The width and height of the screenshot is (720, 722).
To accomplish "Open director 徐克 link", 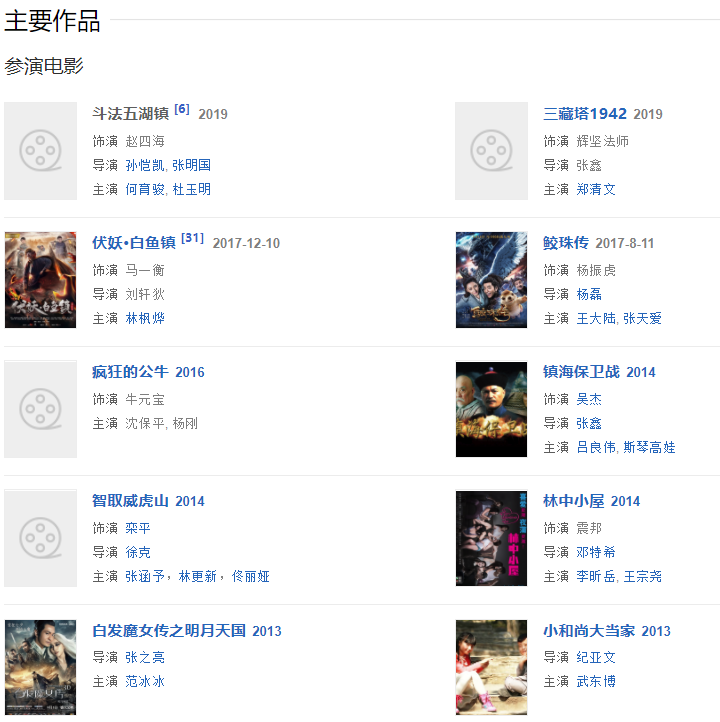I will pyautogui.click(x=137, y=552).
